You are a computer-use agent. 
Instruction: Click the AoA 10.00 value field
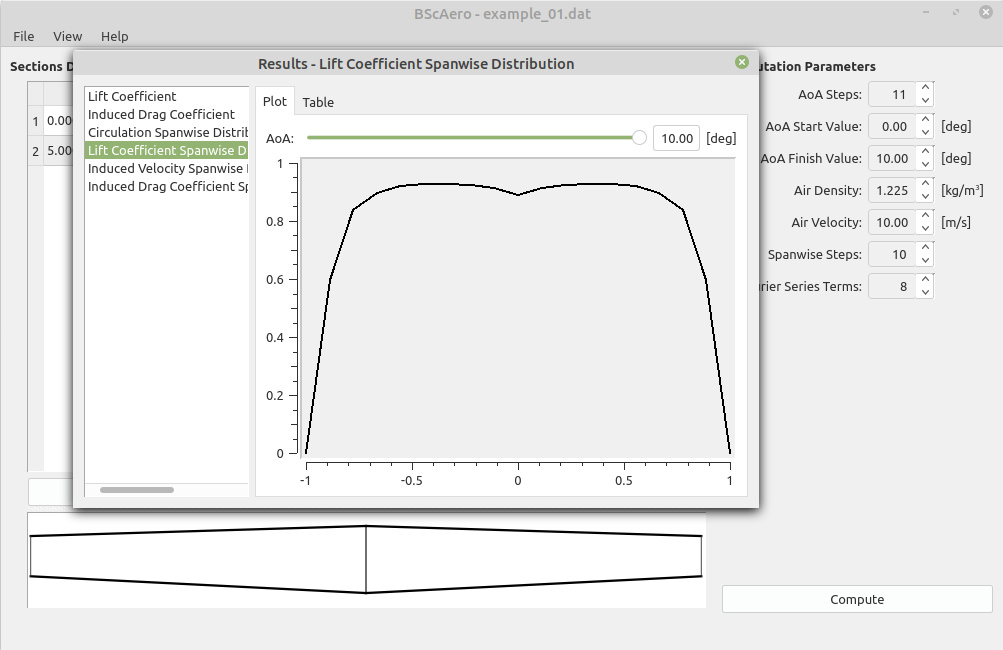(676, 138)
